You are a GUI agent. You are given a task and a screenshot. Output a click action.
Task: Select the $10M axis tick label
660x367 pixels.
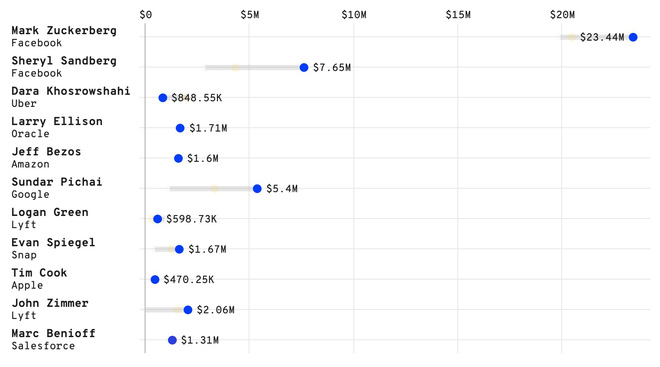pyautogui.click(x=354, y=15)
